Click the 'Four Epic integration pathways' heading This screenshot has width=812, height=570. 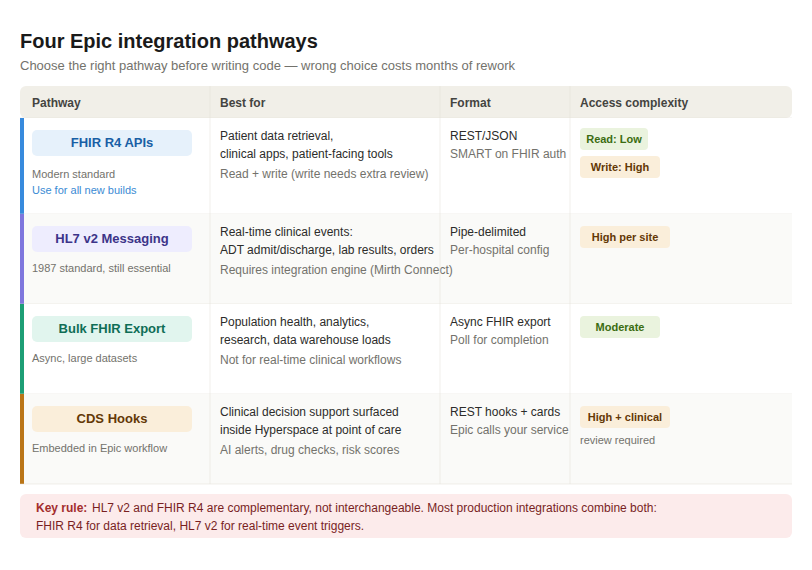tap(169, 41)
